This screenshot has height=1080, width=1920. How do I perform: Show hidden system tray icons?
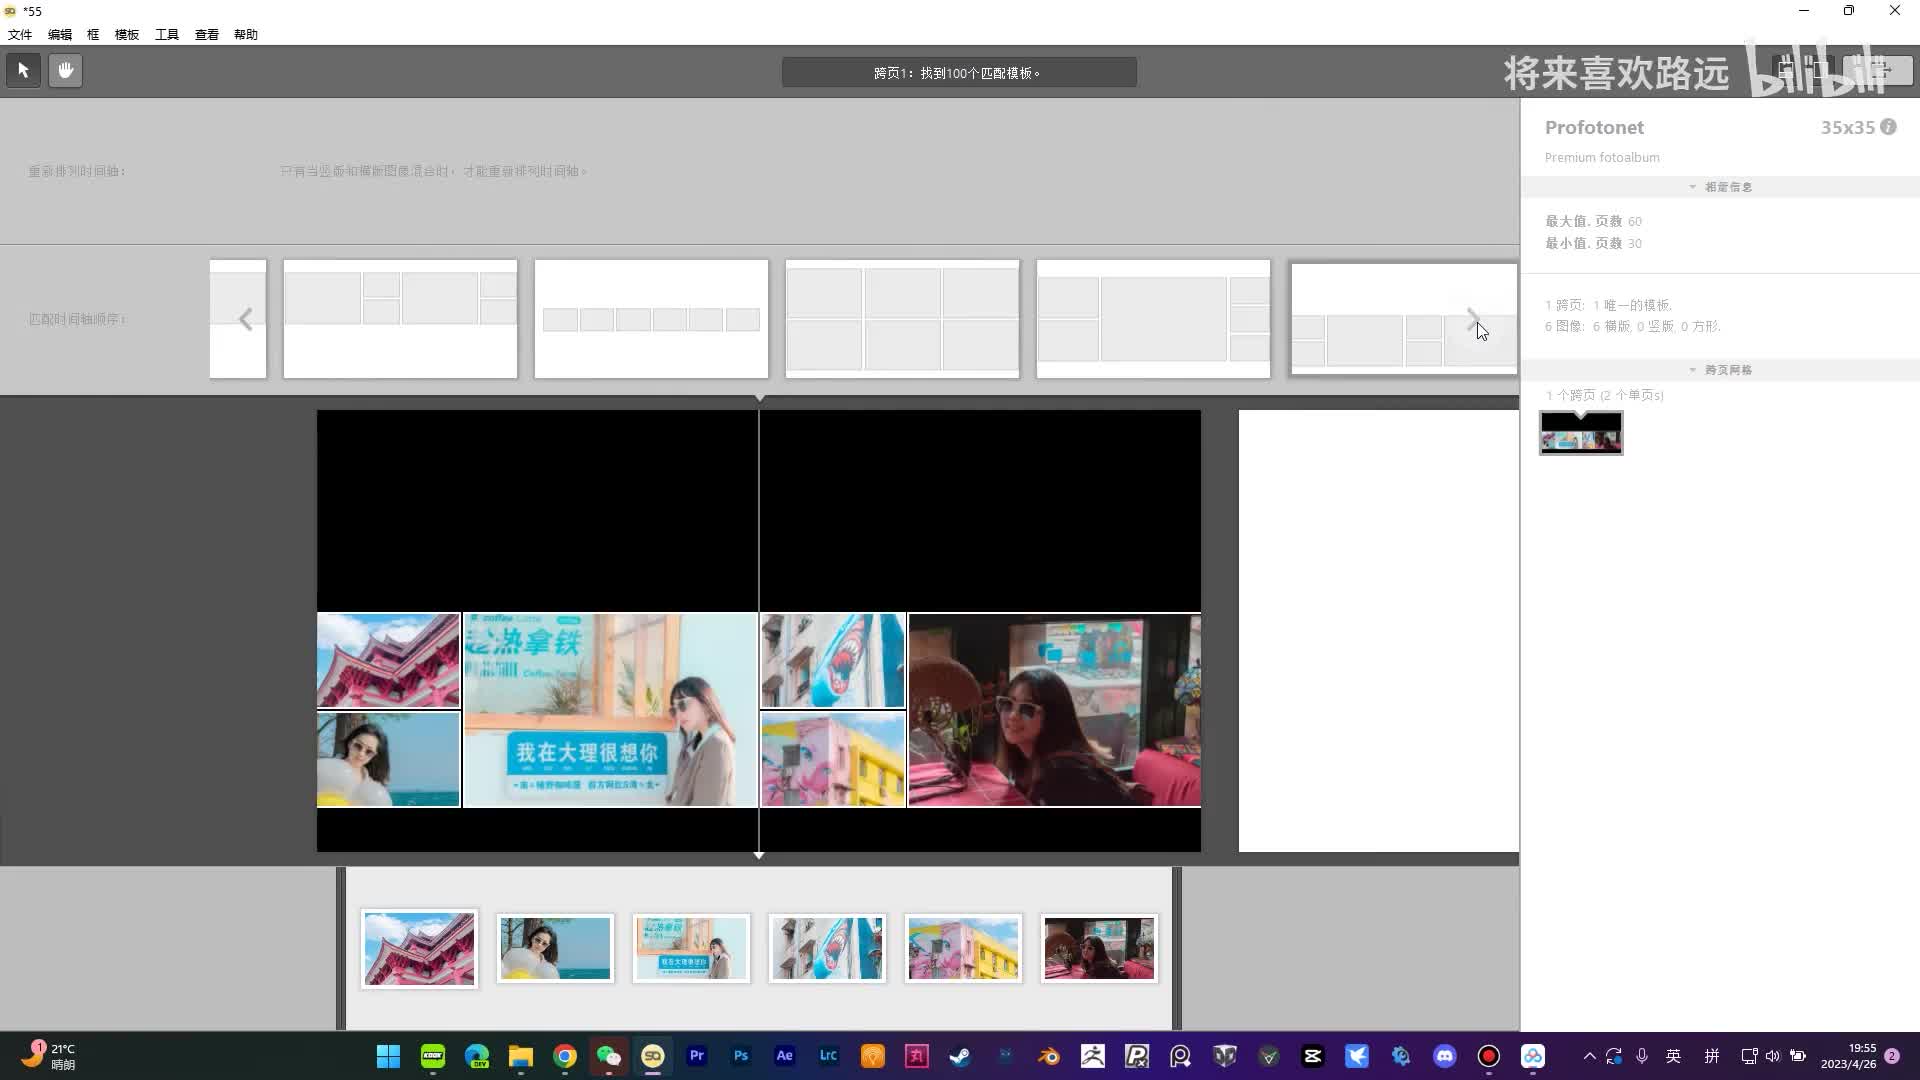click(1589, 1056)
